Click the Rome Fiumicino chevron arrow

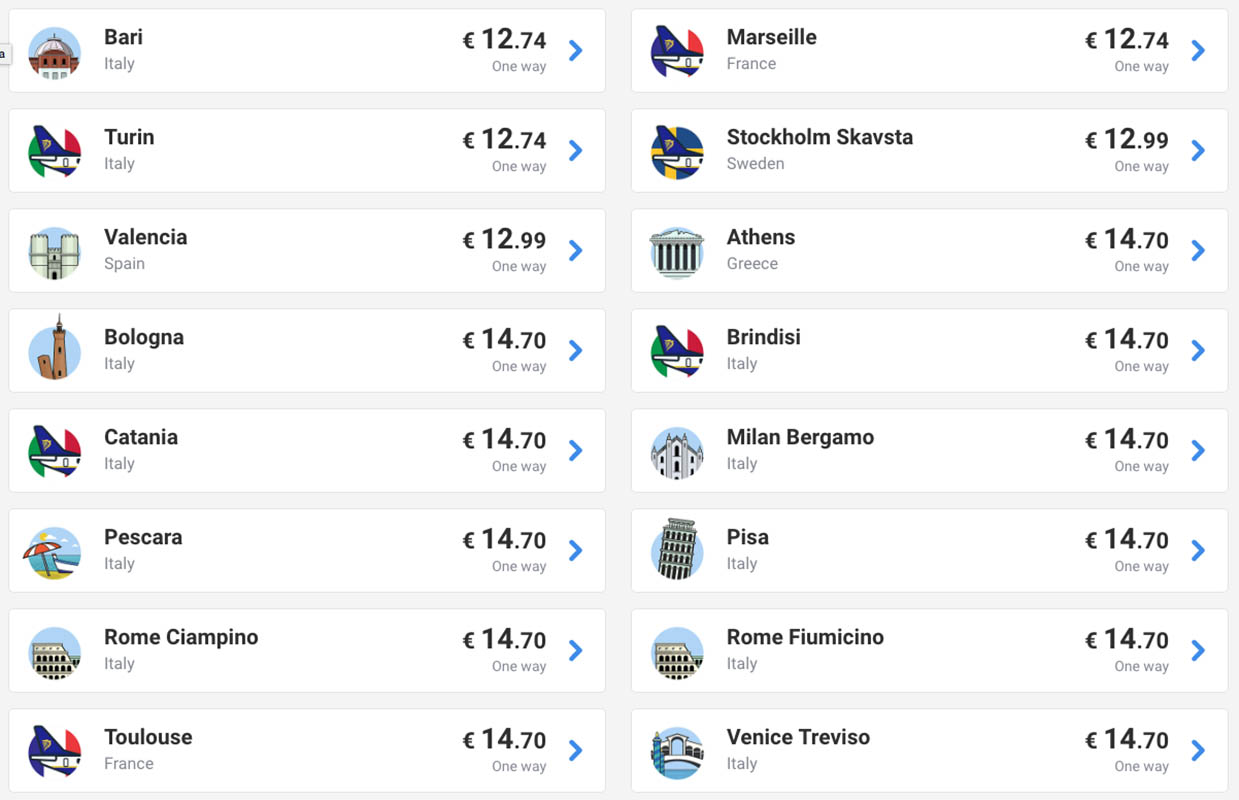point(1198,650)
